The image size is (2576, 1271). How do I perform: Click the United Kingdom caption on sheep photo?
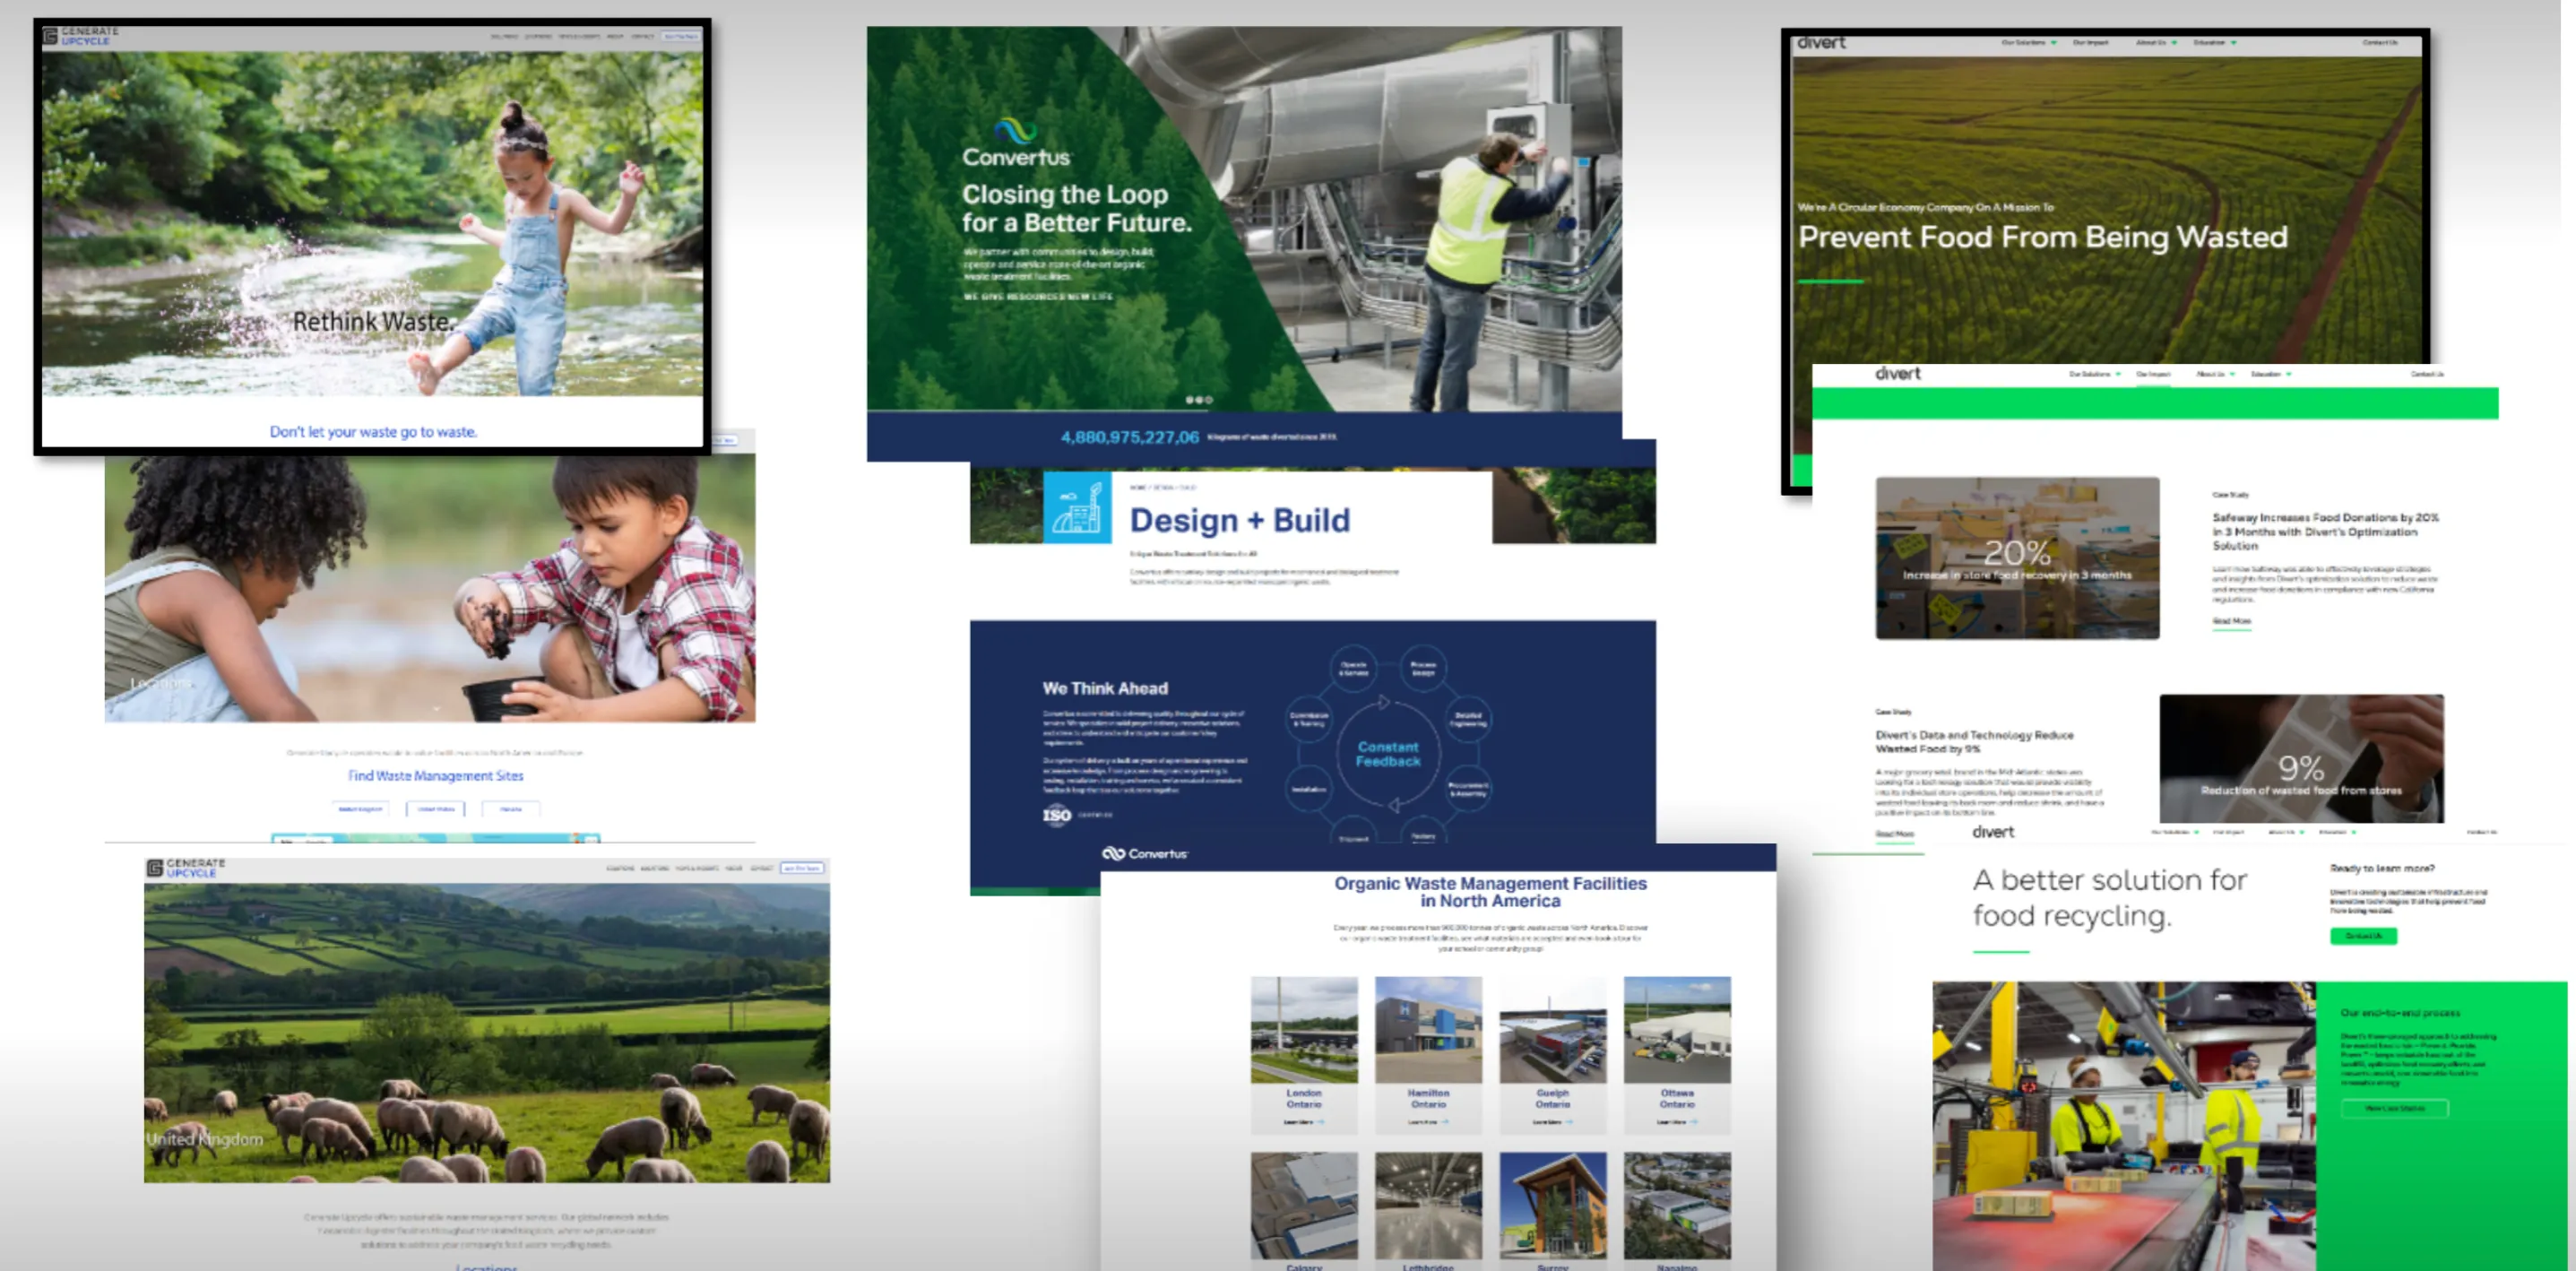(x=204, y=1139)
